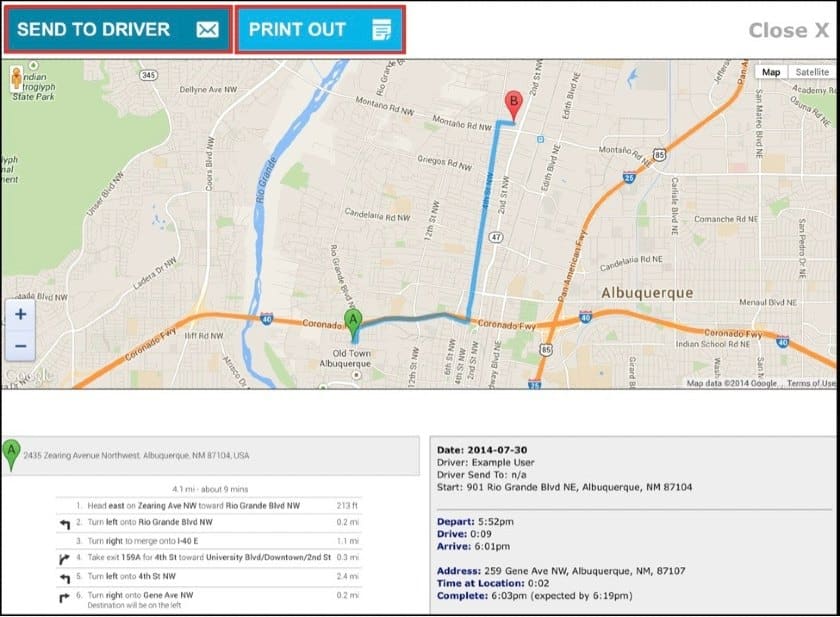Image resolution: width=840 pixels, height=617 pixels.
Task: Open the Terms of Use link
Action: tap(810, 383)
